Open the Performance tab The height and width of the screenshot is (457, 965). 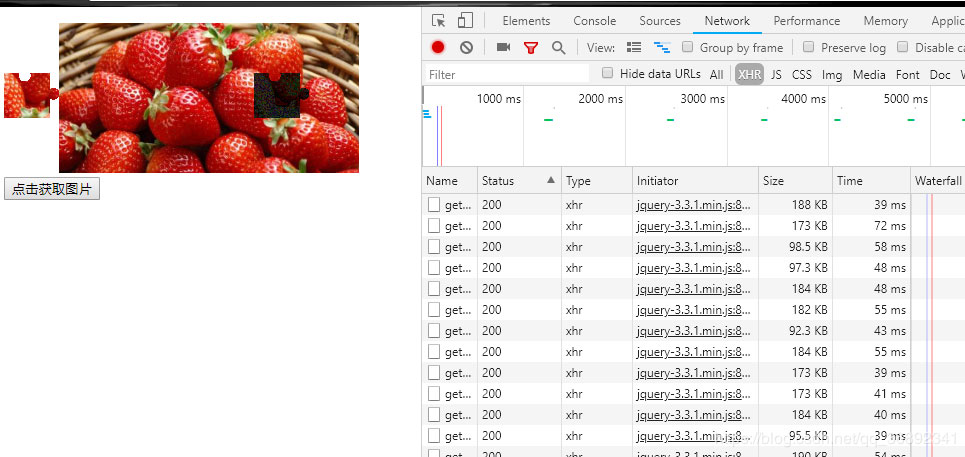click(806, 21)
